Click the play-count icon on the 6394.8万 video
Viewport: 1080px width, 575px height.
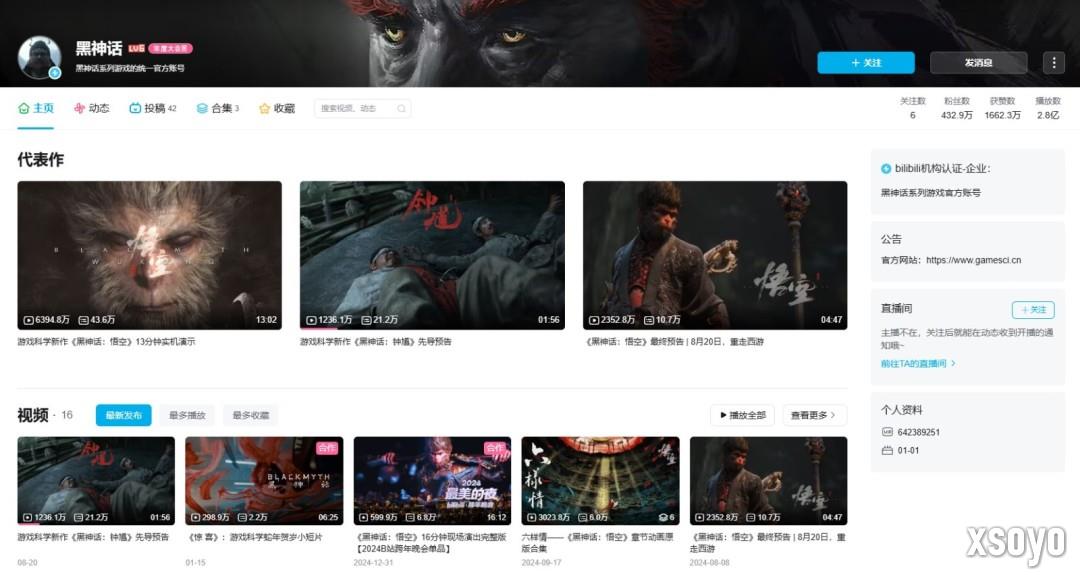coord(28,320)
